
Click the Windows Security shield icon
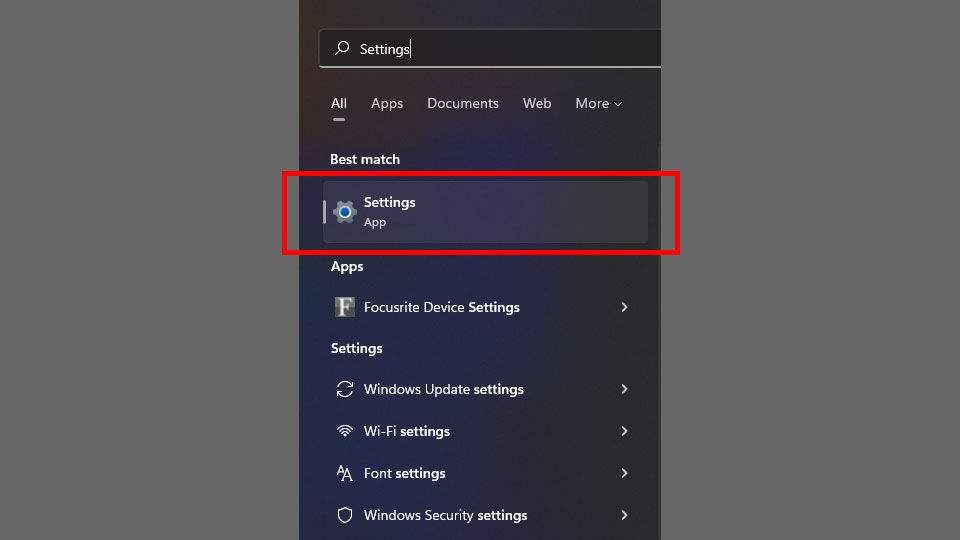tap(345, 515)
